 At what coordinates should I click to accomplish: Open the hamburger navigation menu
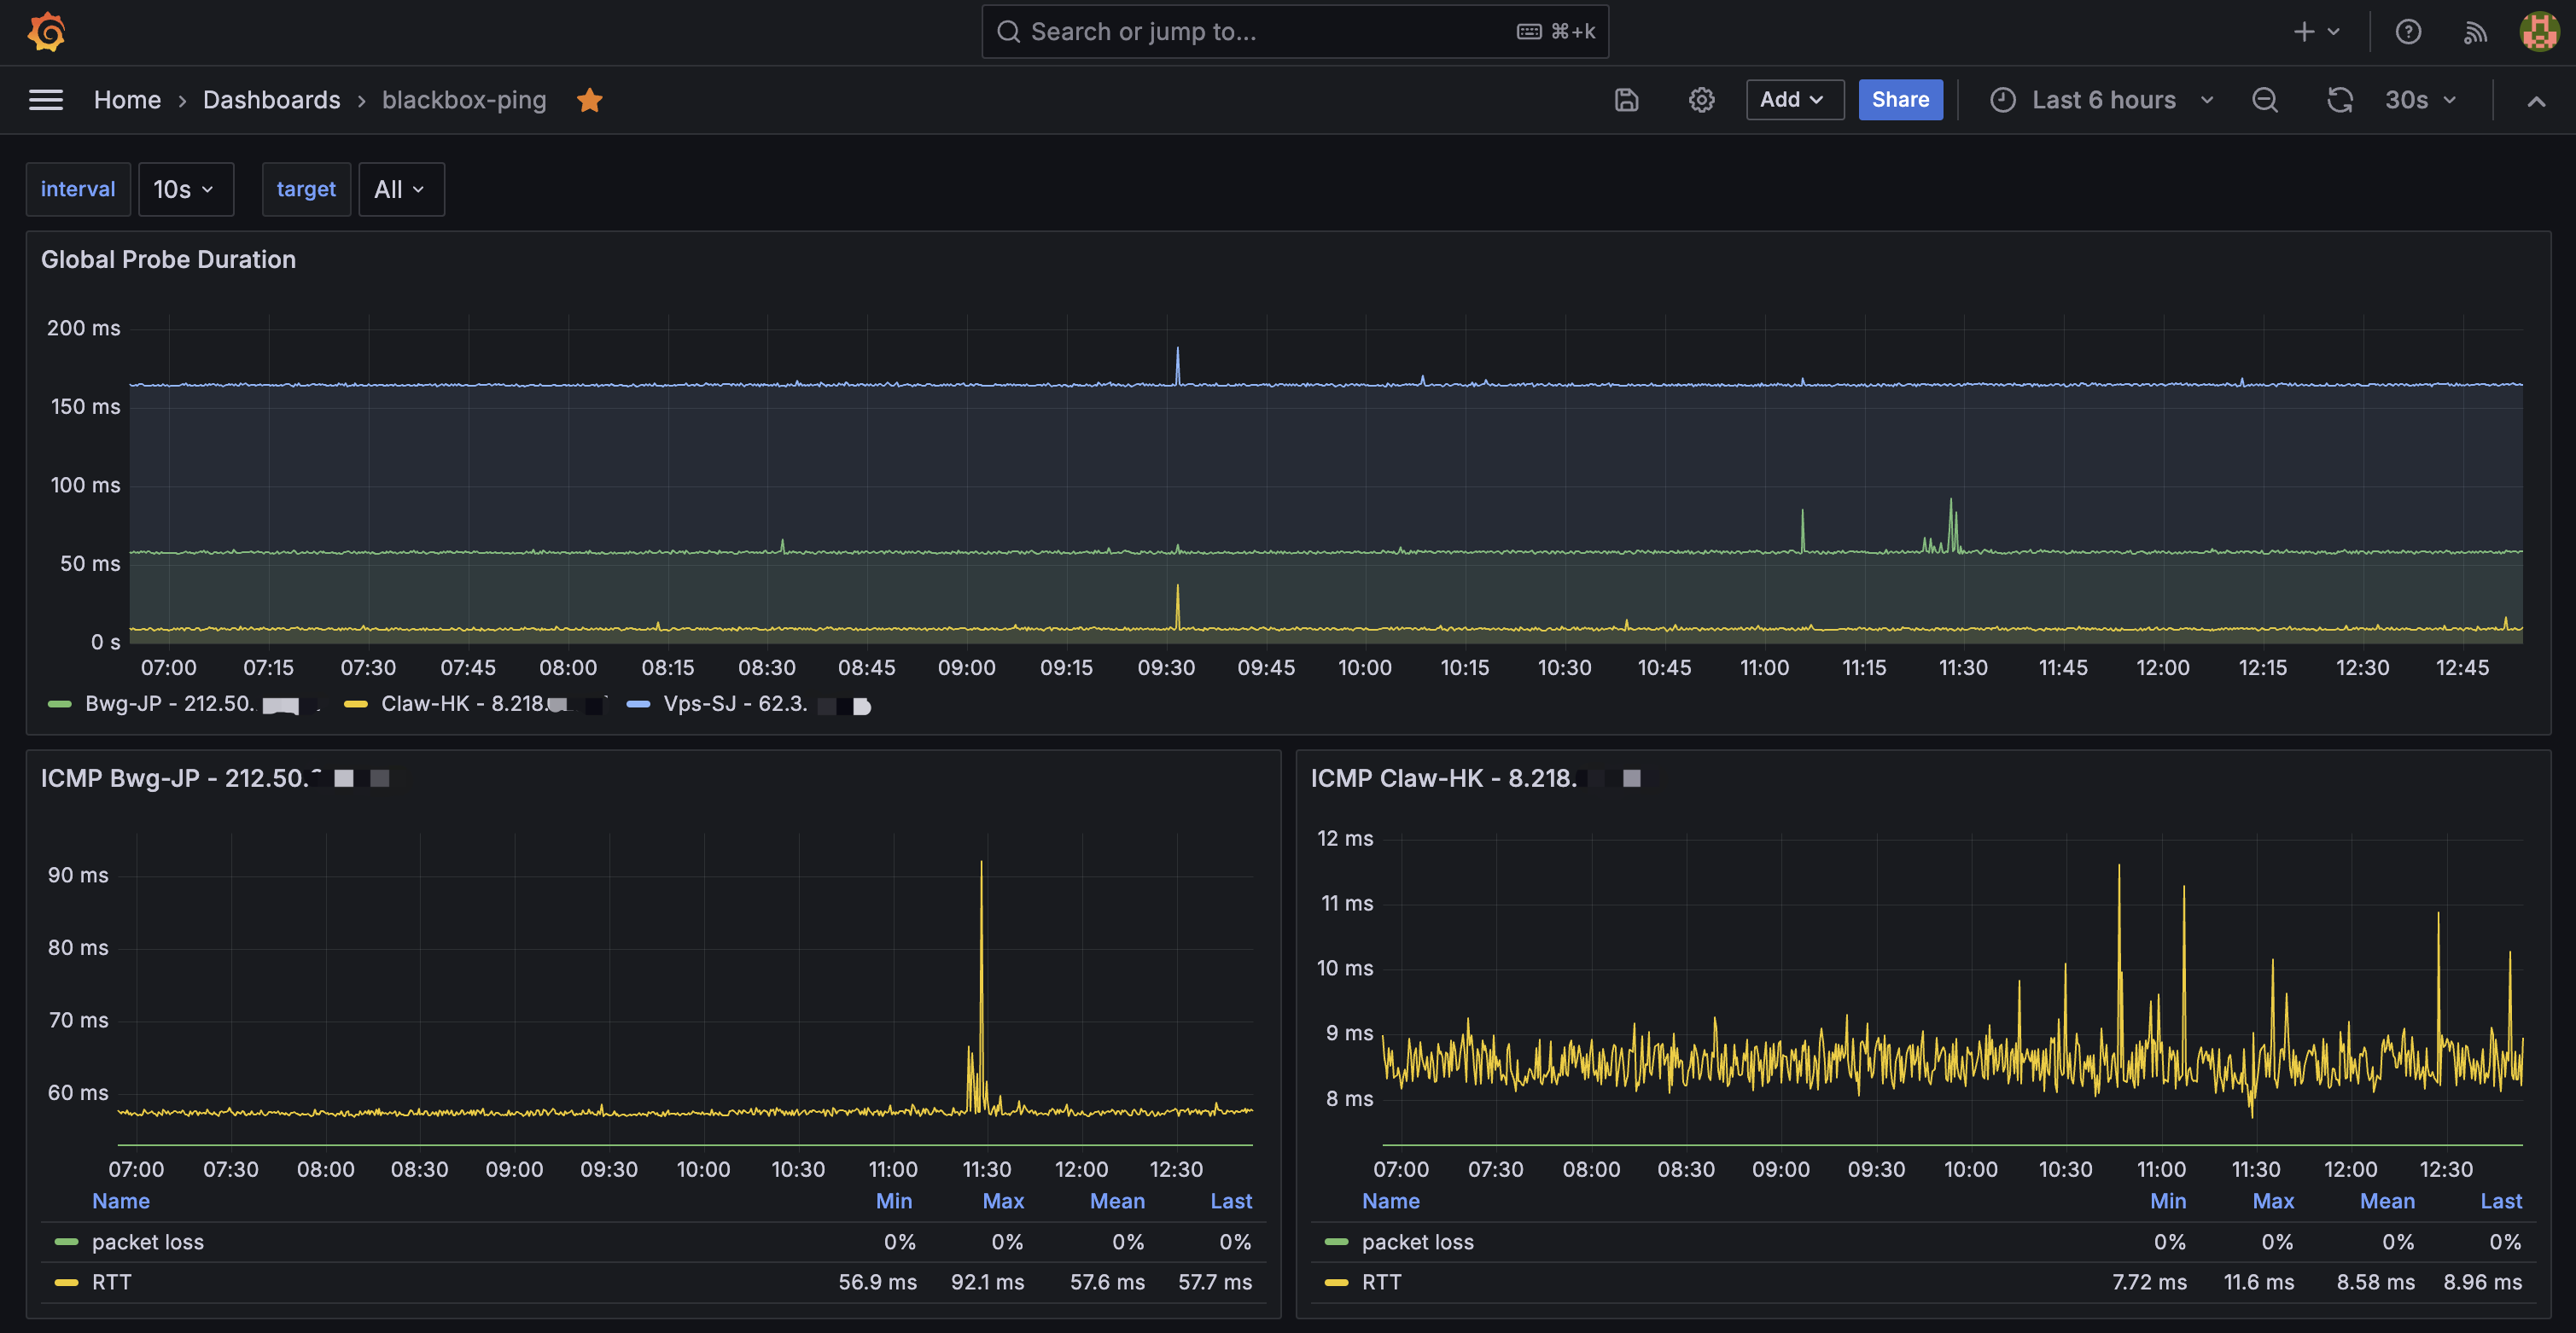(x=46, y=100)
